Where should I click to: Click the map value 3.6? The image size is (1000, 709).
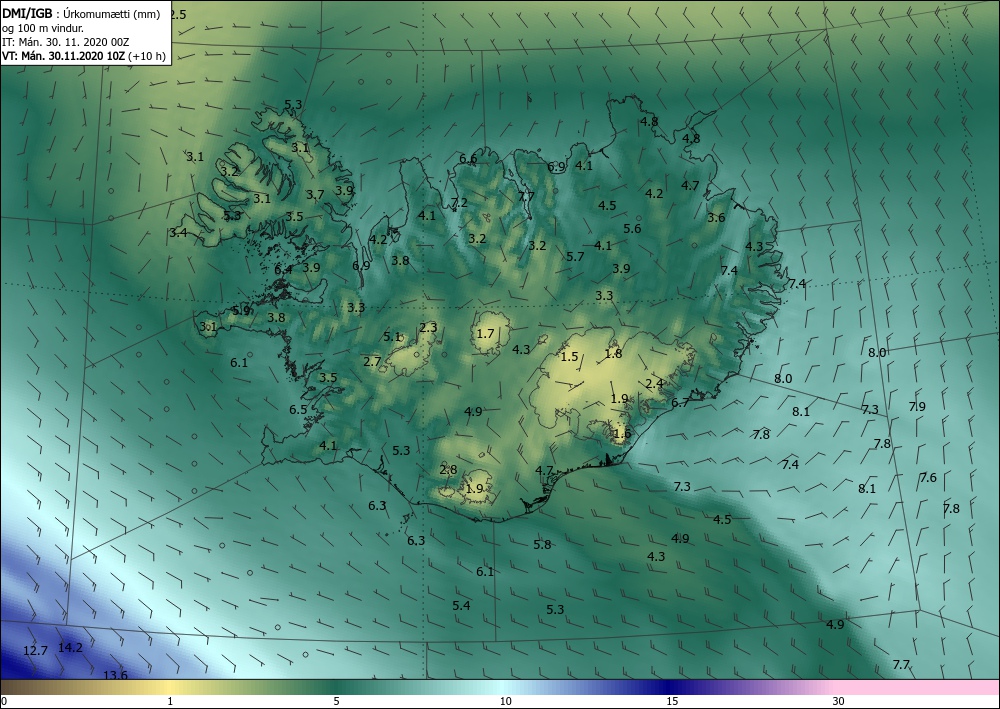tap(716, 217)
